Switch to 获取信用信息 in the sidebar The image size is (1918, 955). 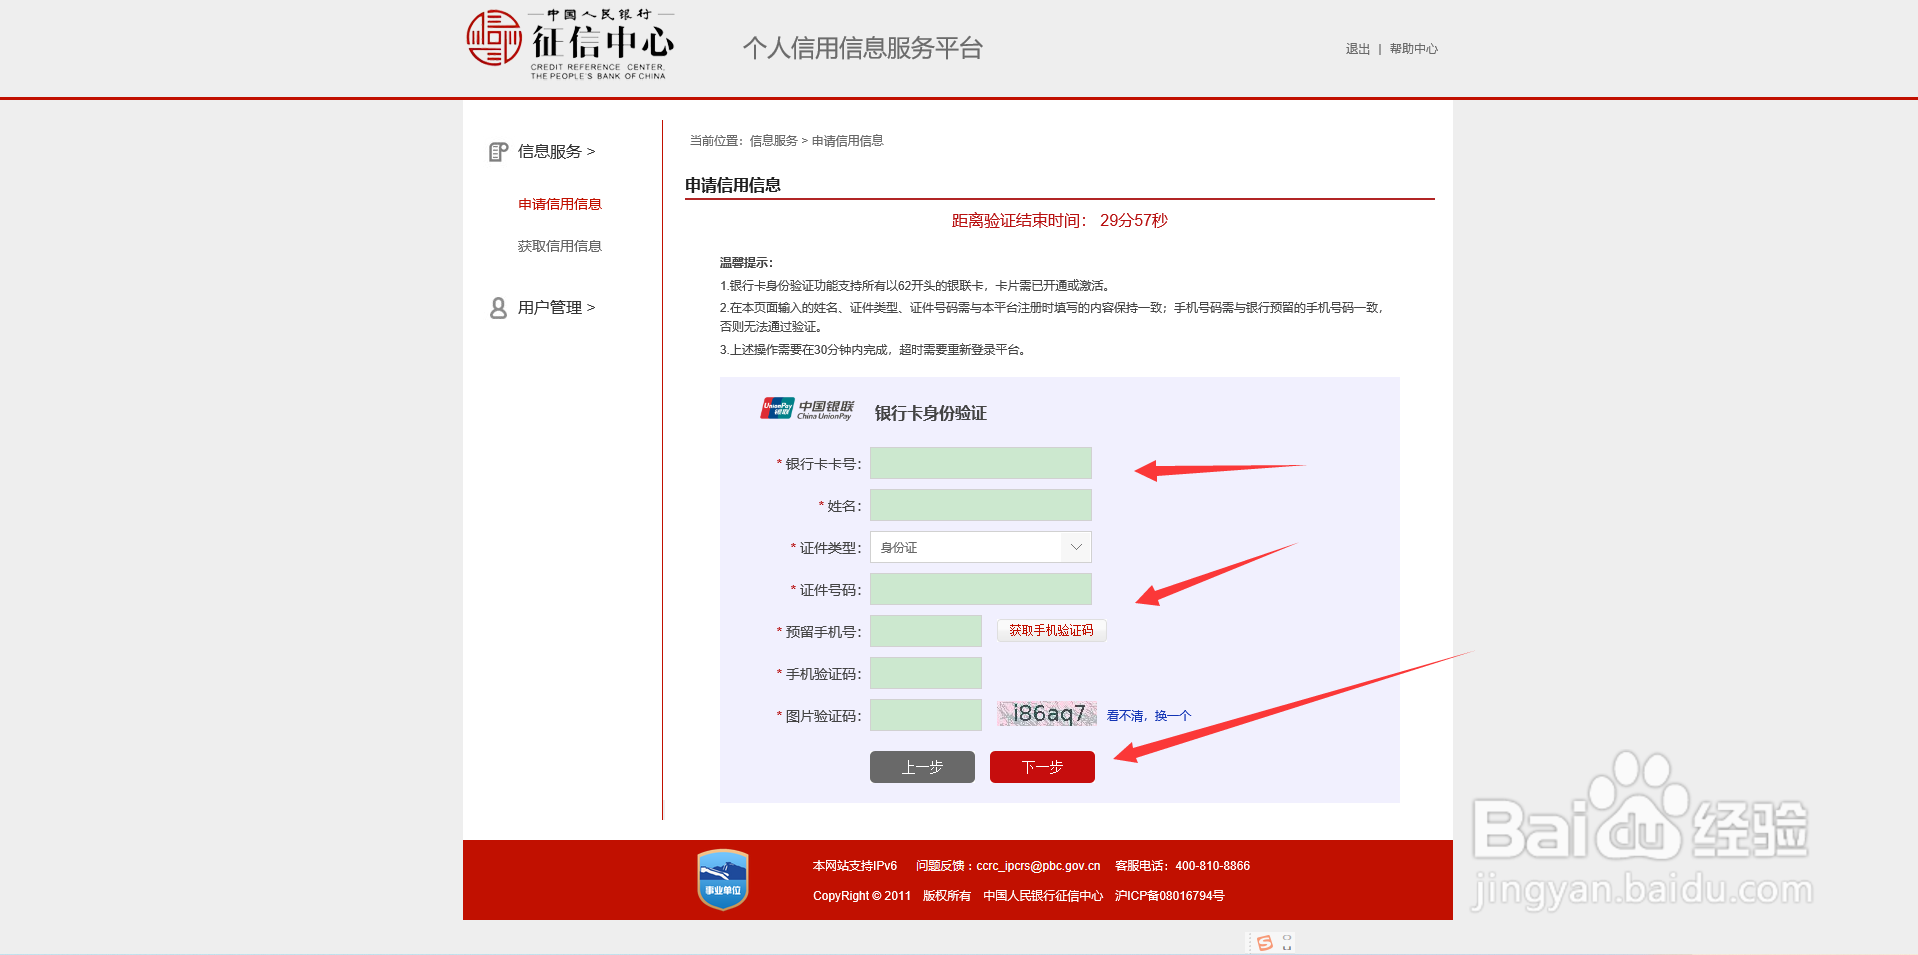pos(560,245)
